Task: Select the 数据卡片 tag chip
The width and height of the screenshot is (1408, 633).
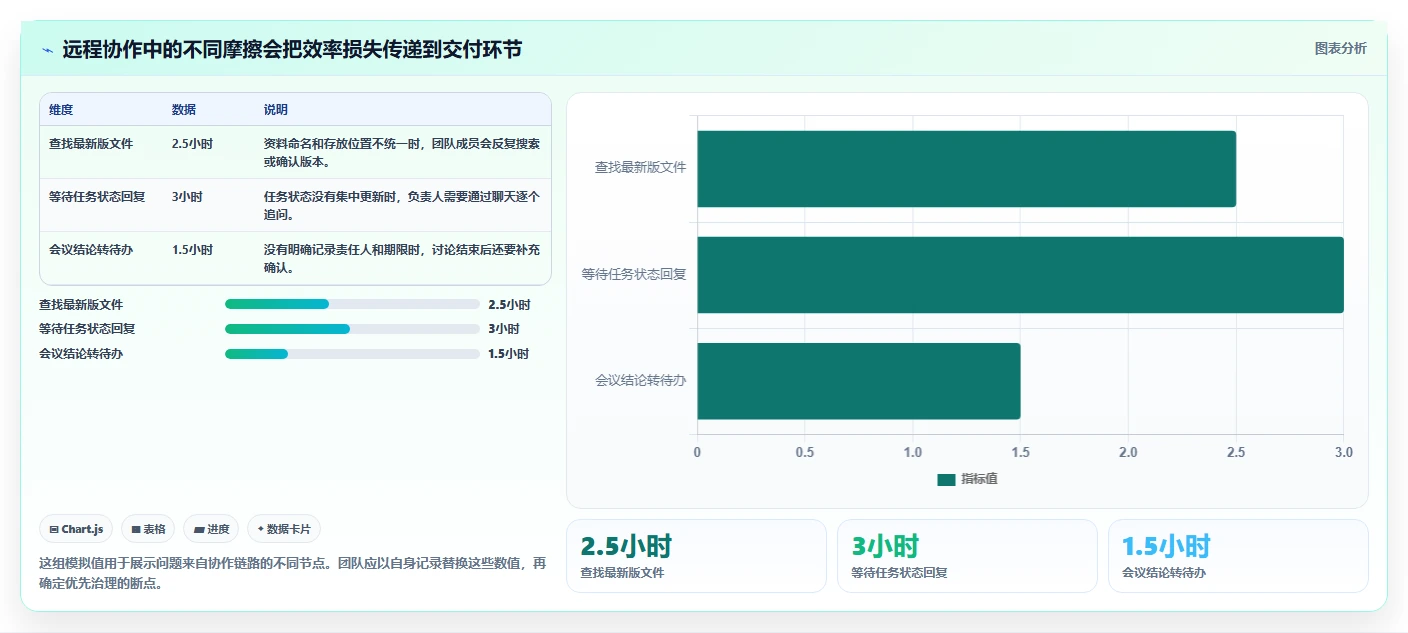Action: (284, 529)
